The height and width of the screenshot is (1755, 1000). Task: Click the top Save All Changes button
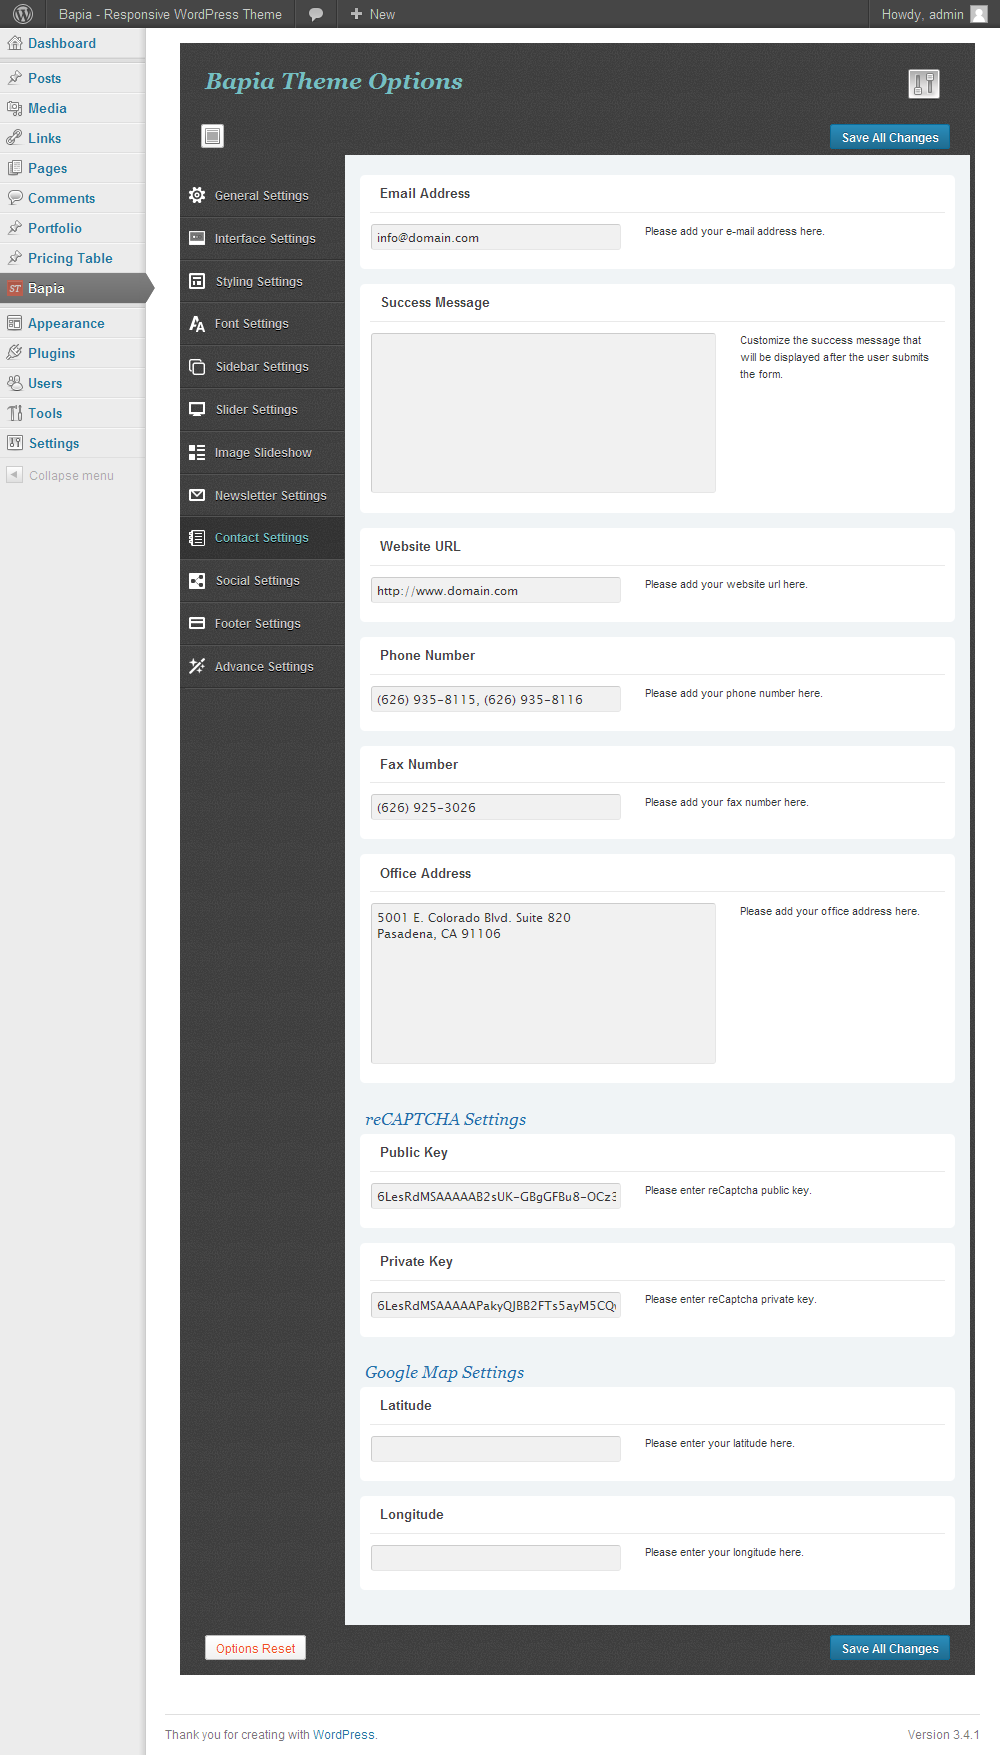(x=889, y=138)
